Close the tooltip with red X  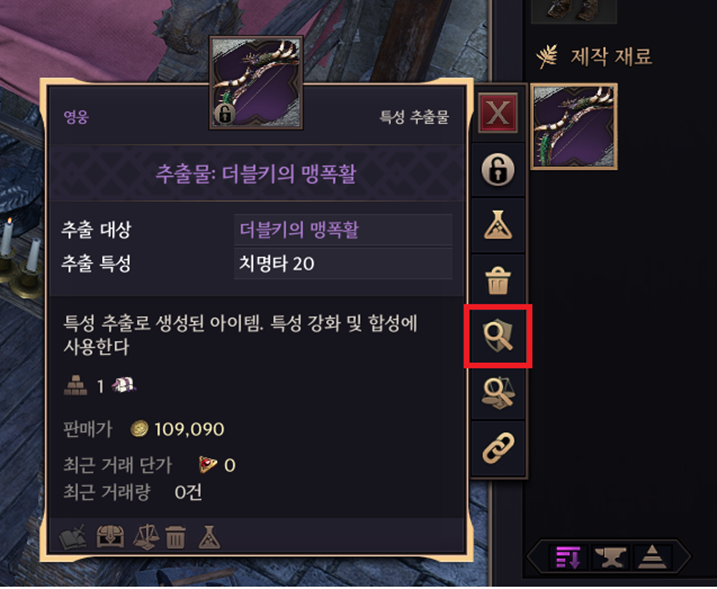pyautogui.click(x=498, y=112)
